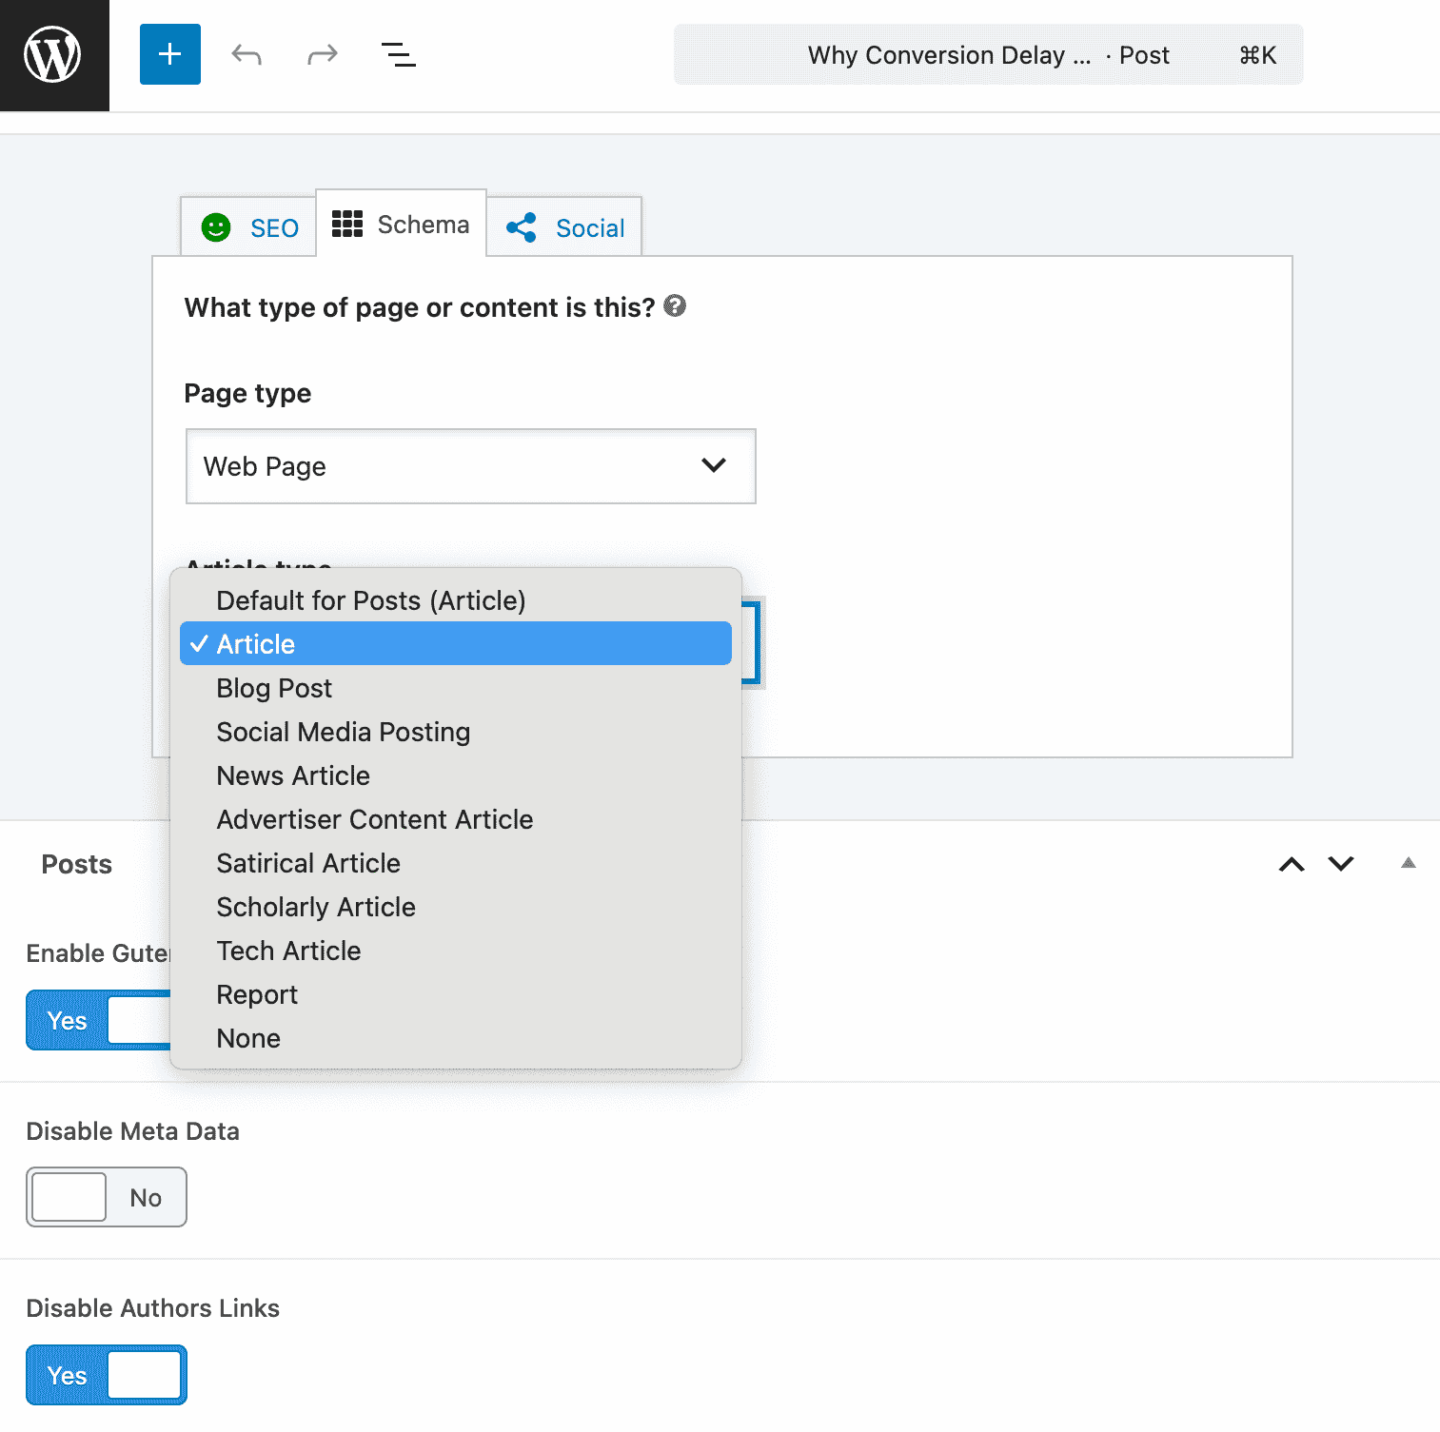
Task: Switch to the Social tab
Action: [x=565, y=227]
